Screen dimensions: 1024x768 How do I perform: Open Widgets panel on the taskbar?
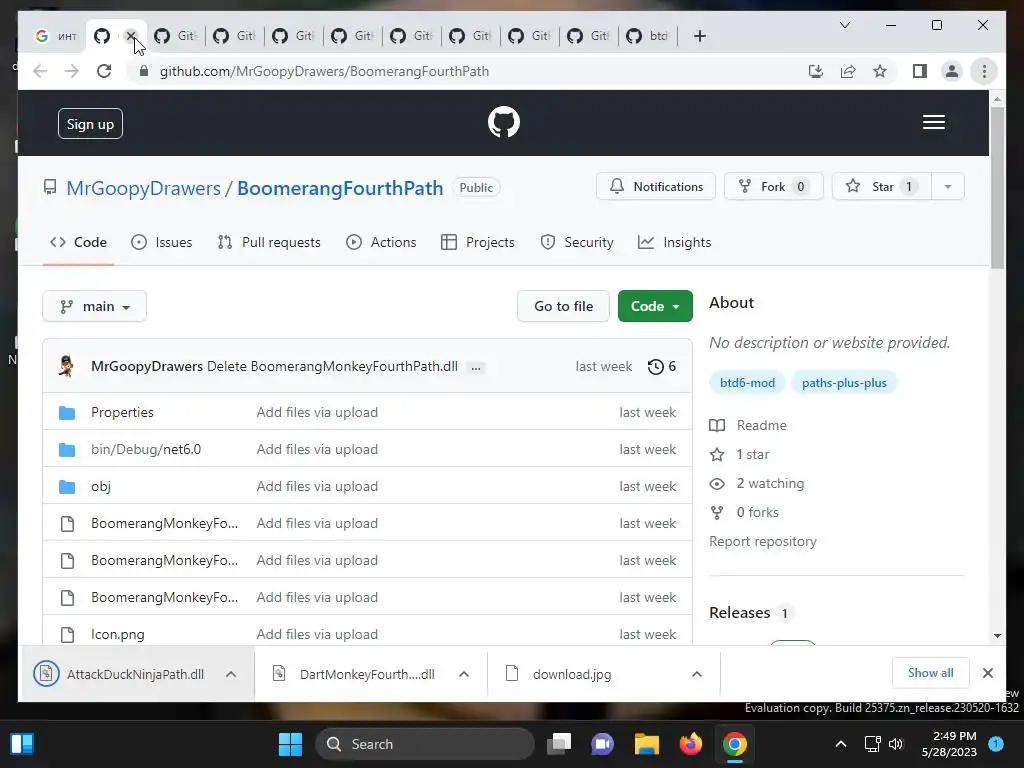point(22,744)
